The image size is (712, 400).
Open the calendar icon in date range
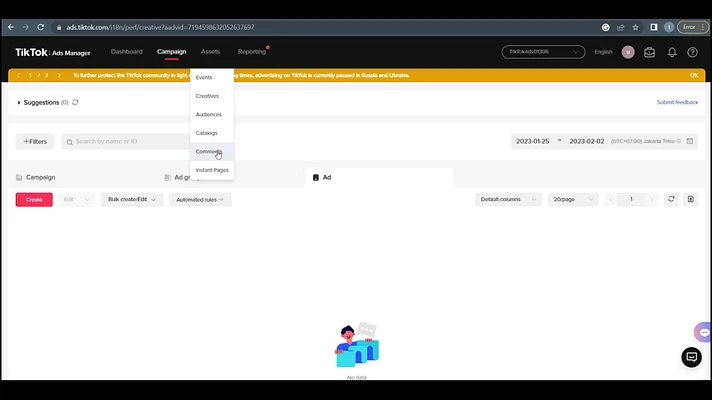pos(690,141)
